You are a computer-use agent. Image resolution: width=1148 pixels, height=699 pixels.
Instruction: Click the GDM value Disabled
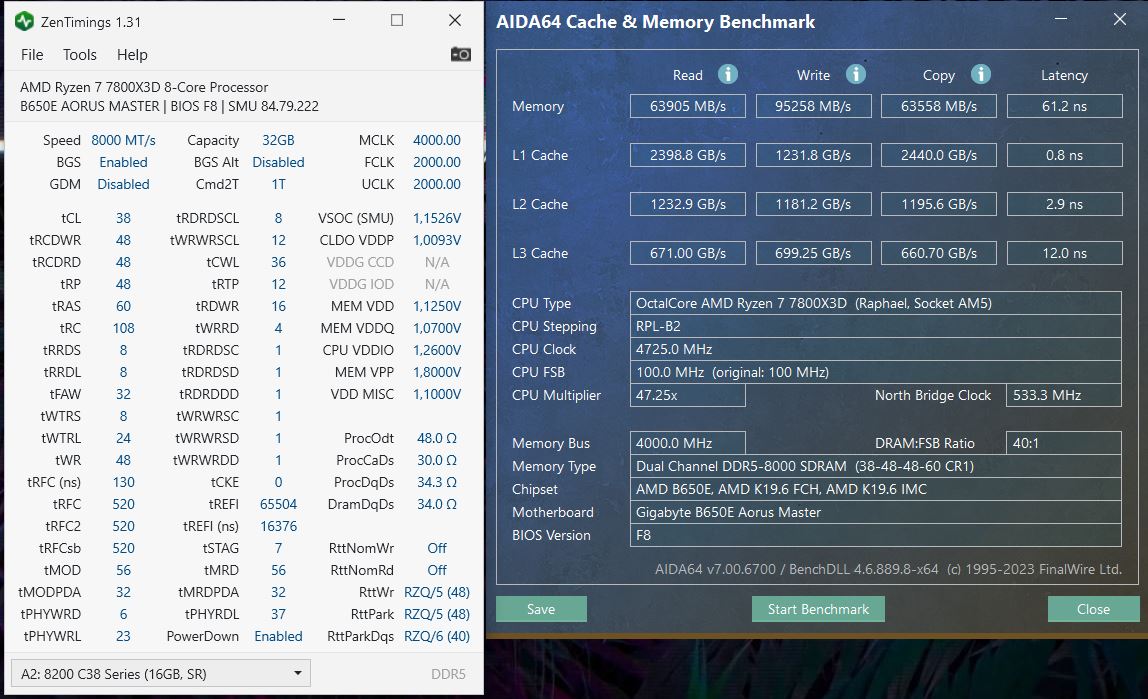point(123,184)
